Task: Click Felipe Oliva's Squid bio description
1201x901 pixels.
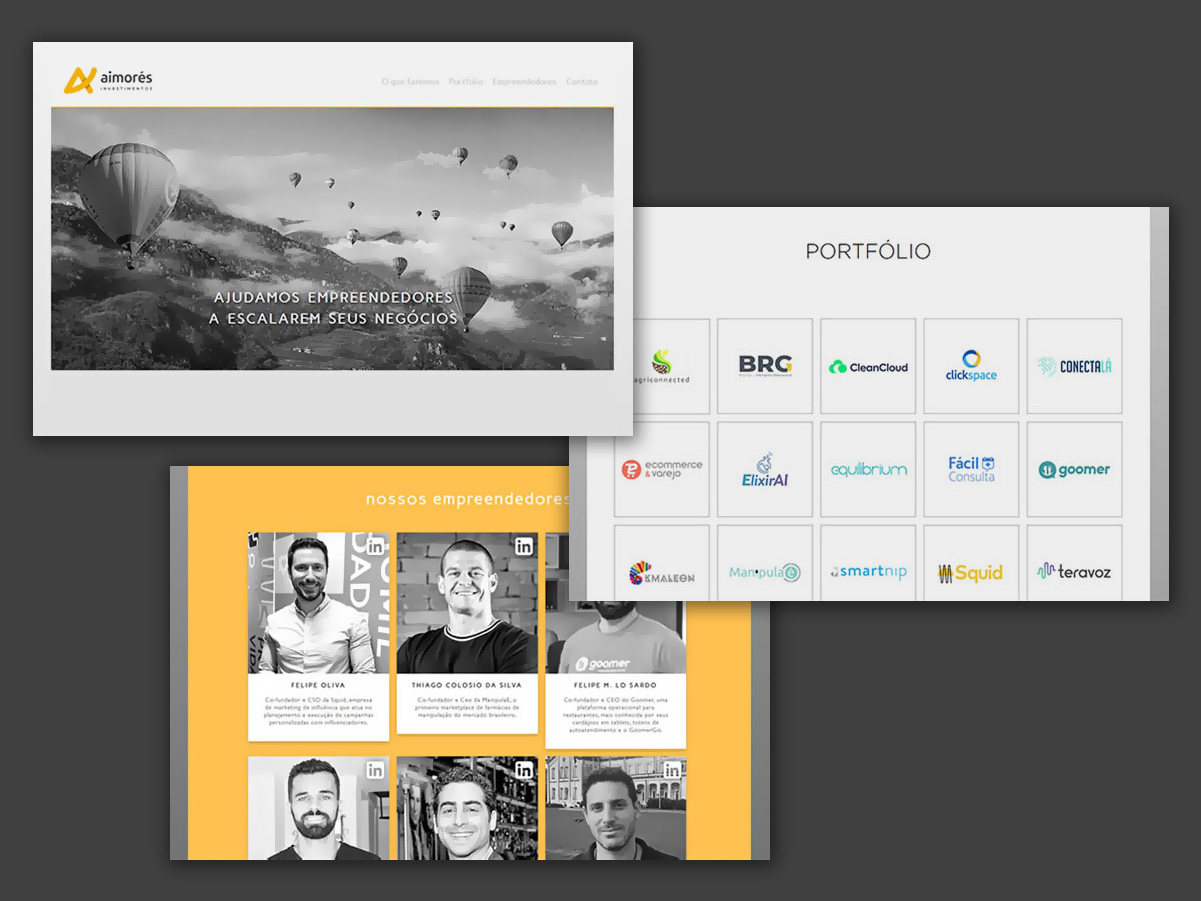Action: click(318, 711)
